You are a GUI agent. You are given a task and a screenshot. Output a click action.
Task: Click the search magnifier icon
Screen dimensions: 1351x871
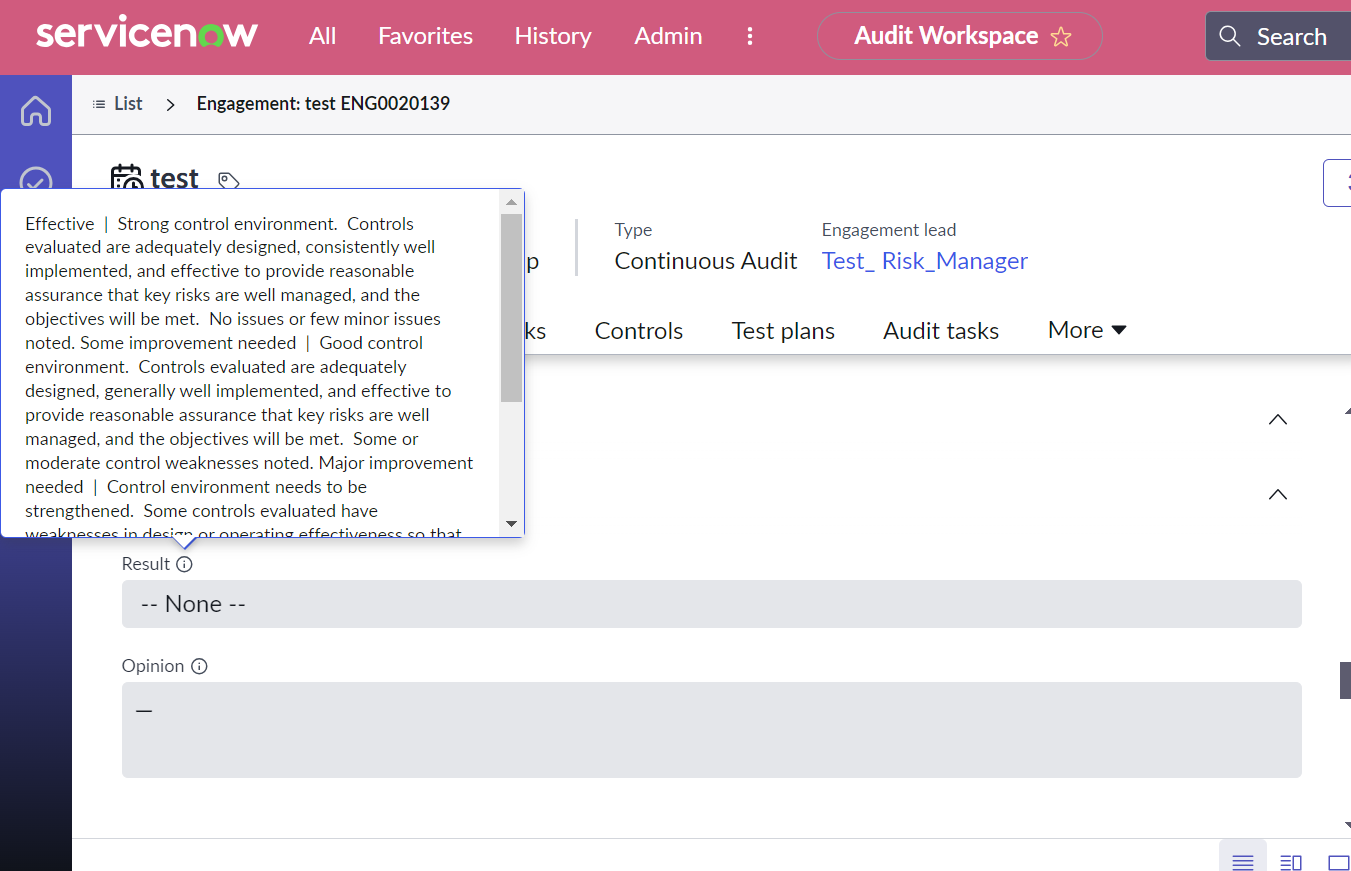(1229, 37)
